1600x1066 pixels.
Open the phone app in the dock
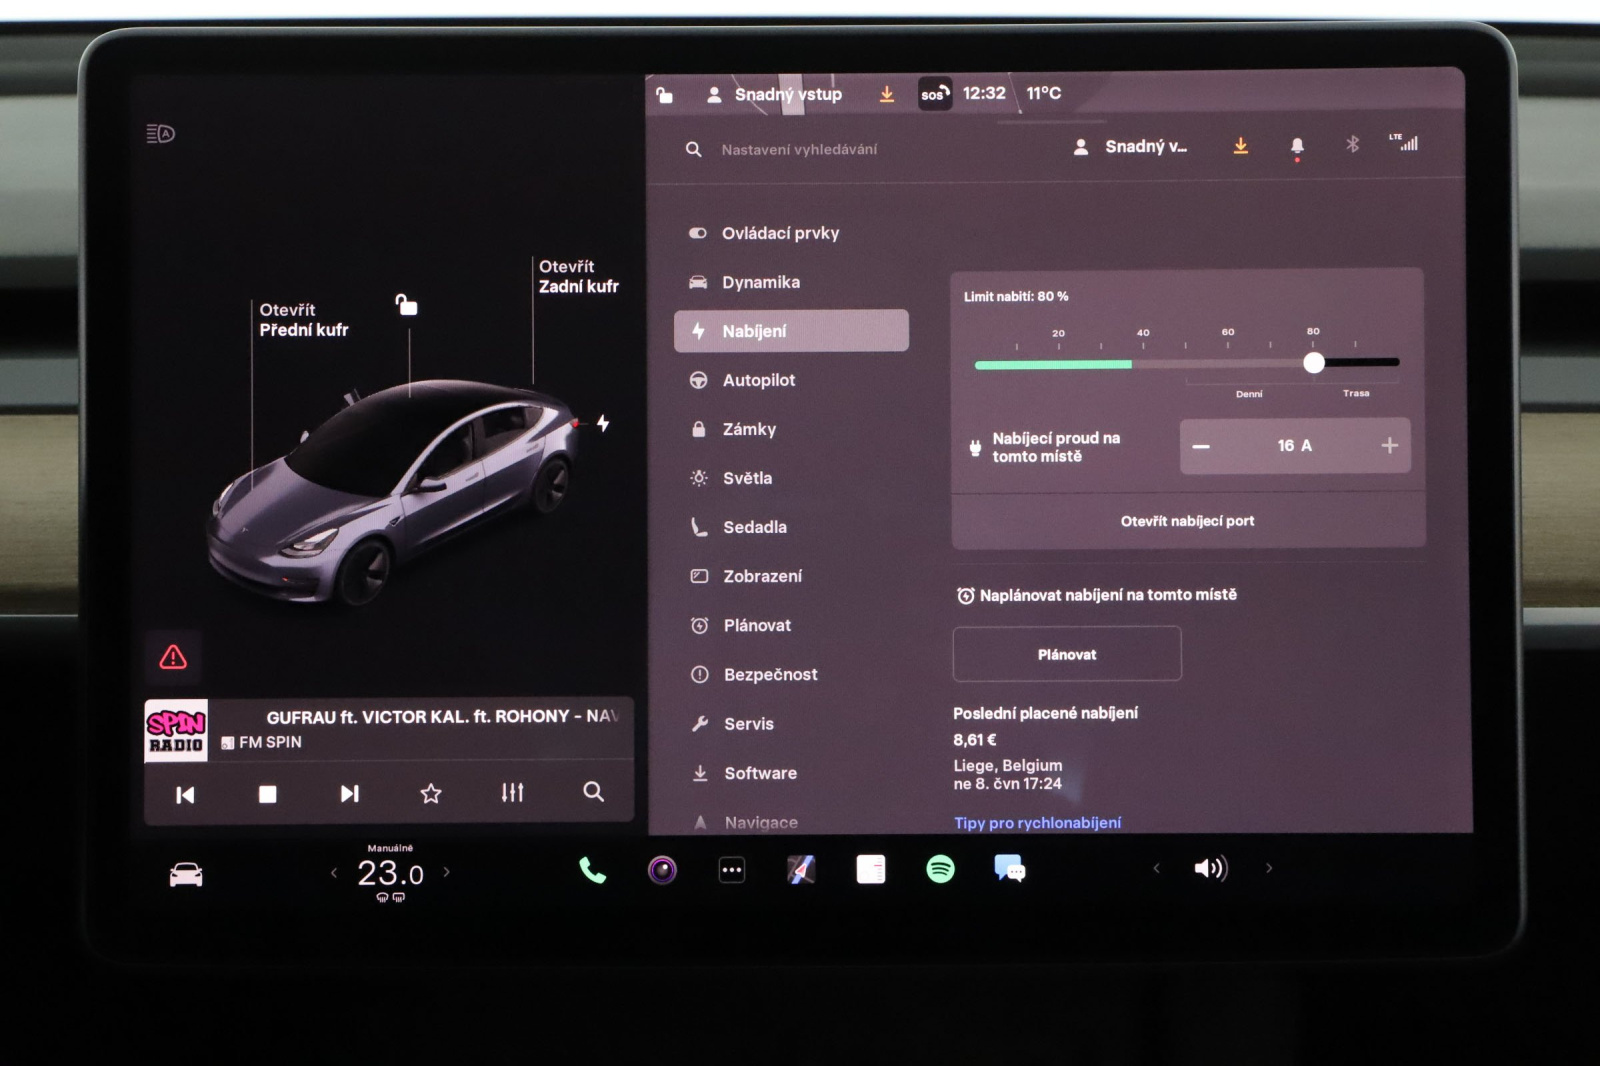592,870
